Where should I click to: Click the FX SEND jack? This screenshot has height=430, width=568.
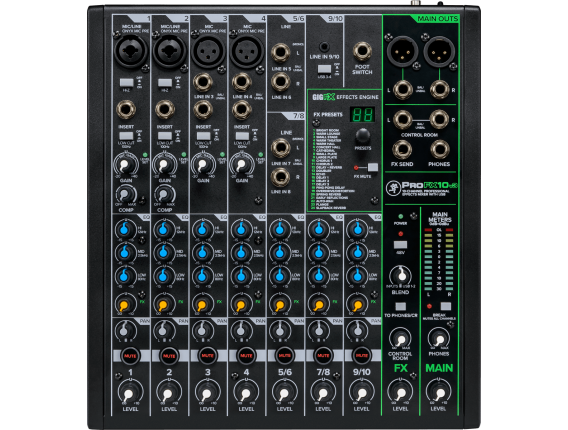[x=402, y=150]
